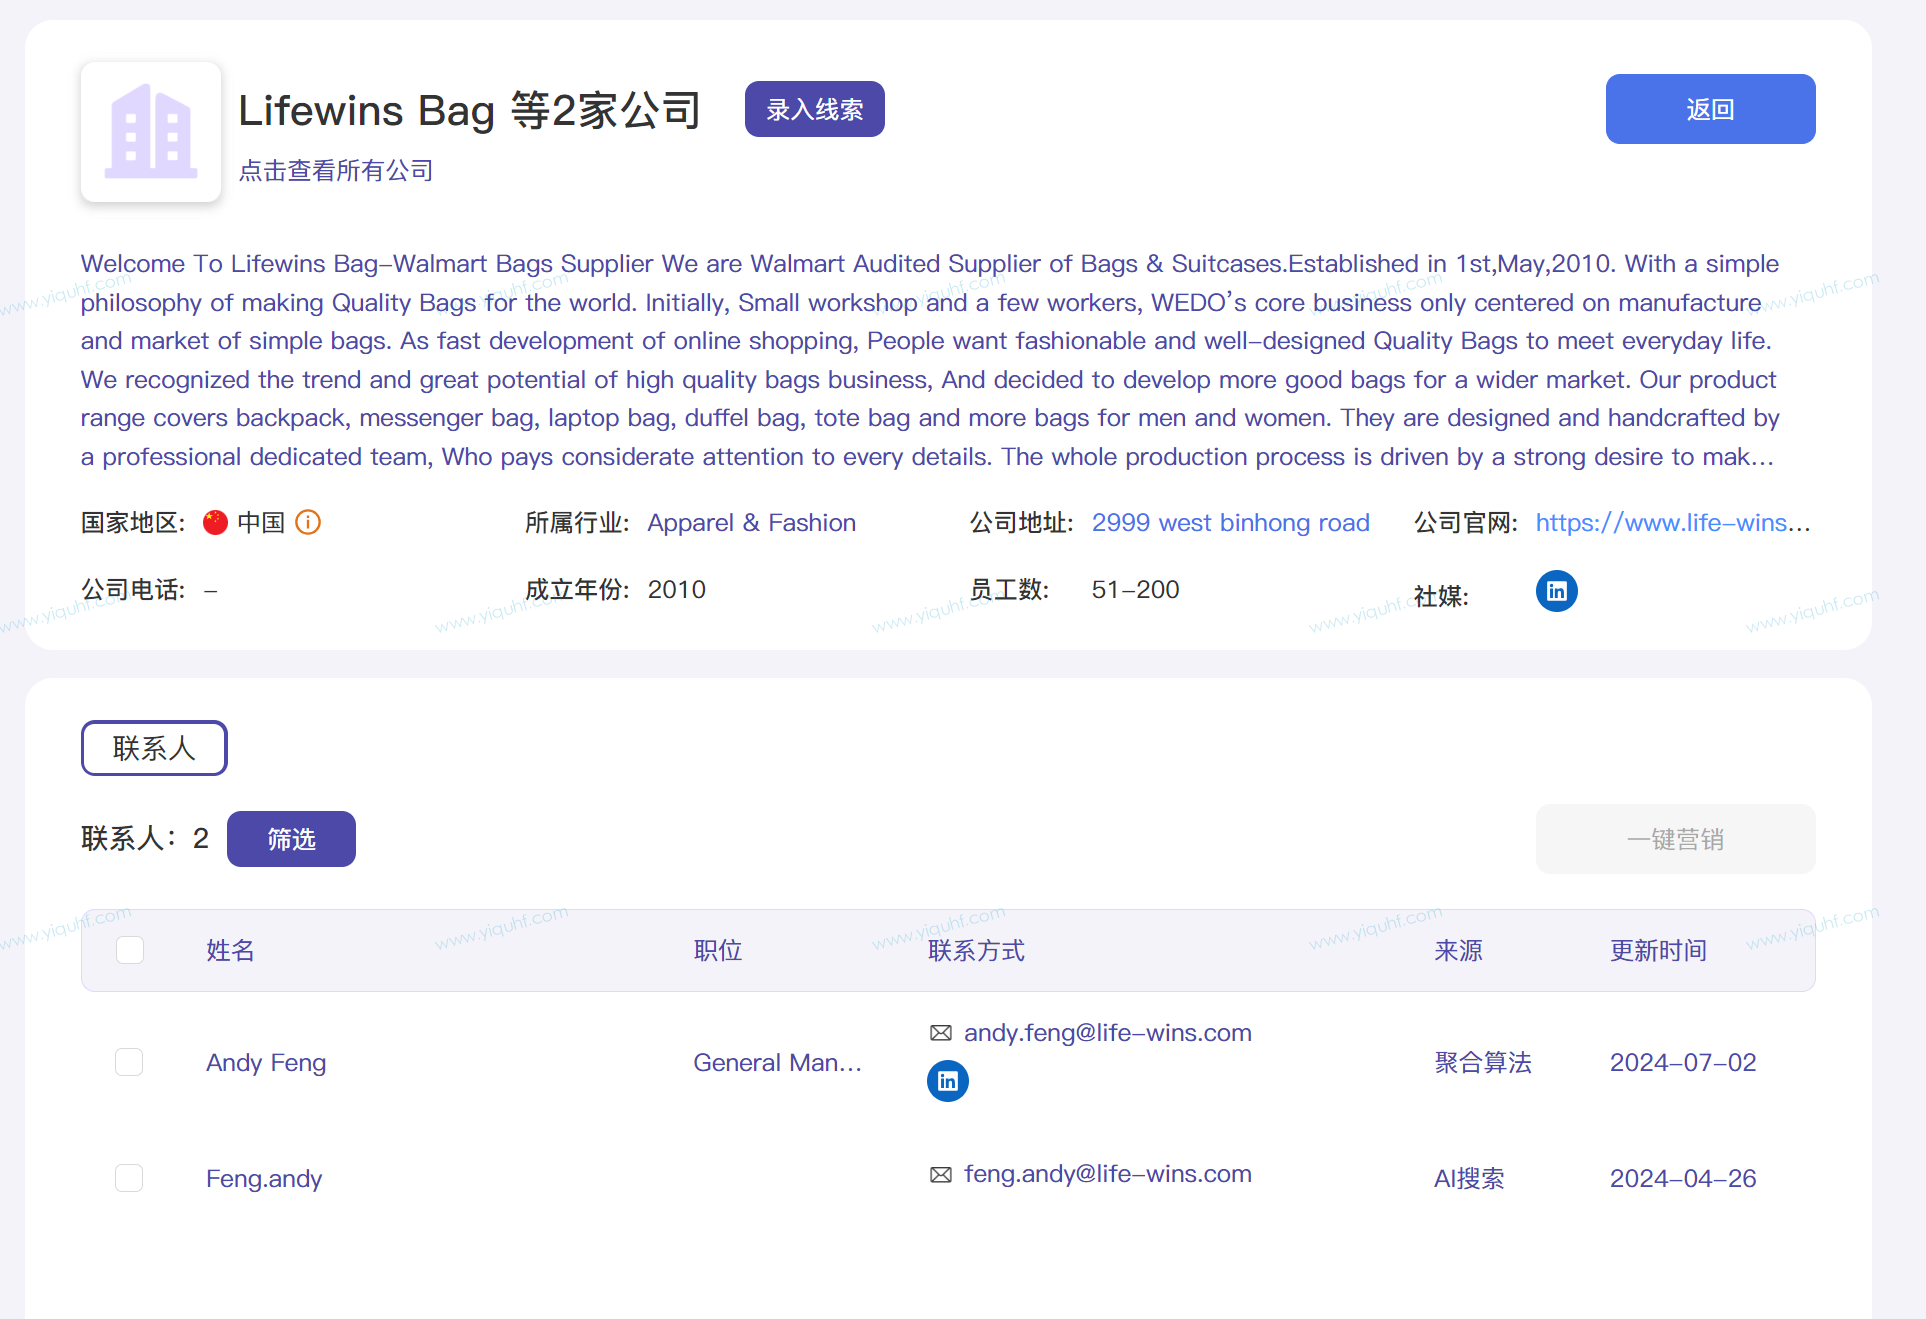Click the 一键营销 button
Viewport: 1926px width, 1319px height.
pyautogui.click(x=1675, y=839)
